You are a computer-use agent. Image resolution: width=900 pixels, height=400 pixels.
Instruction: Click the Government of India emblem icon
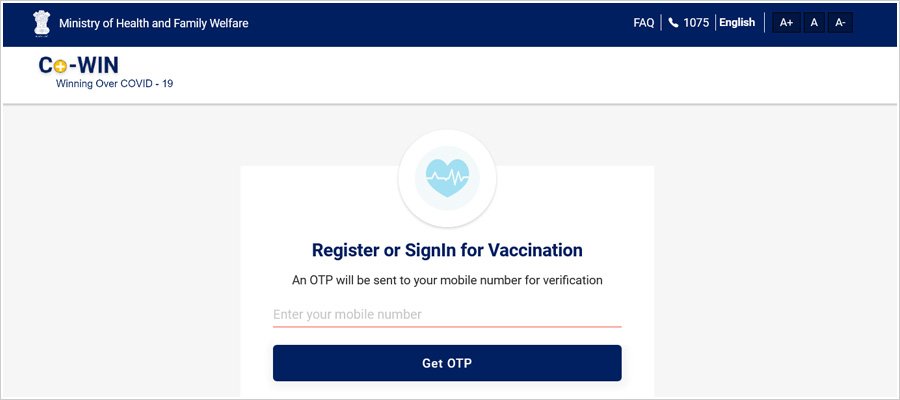[42, 24]
